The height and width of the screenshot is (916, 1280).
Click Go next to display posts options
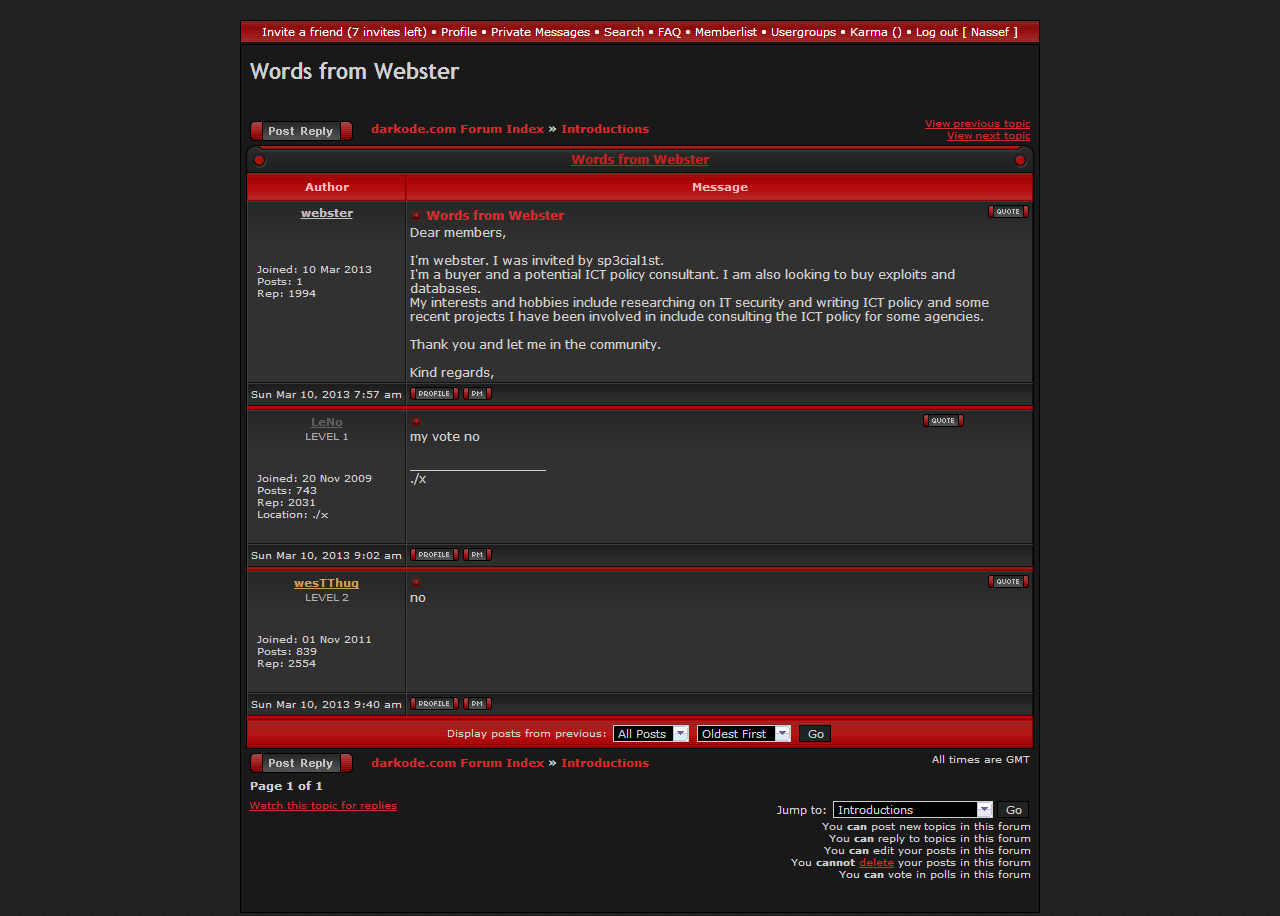(x=815, y=734)
